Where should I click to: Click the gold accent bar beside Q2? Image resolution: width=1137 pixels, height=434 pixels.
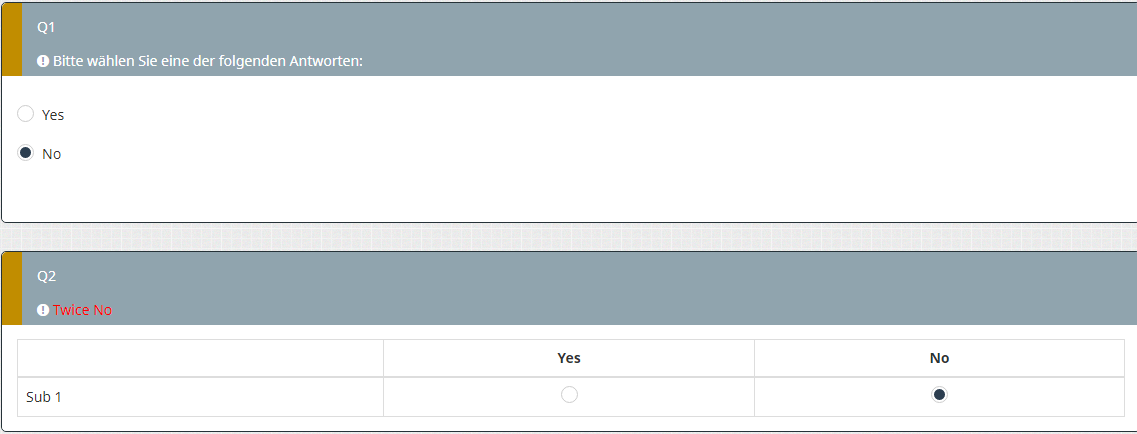(x=11, y=288)
